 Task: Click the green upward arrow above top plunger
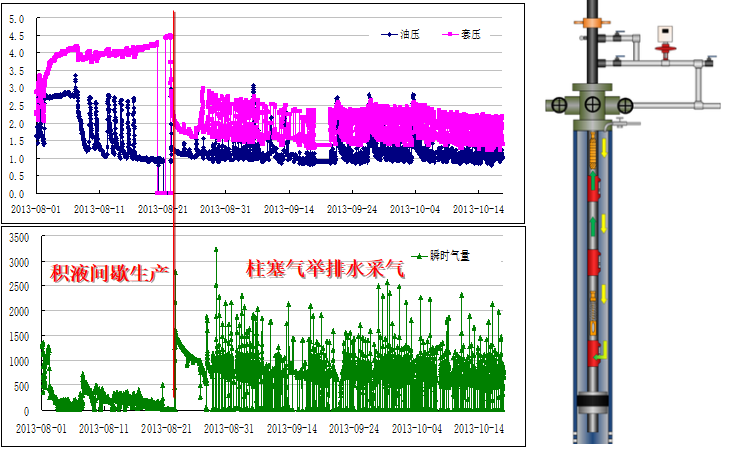pyautogui.click(x=593, y=180)
